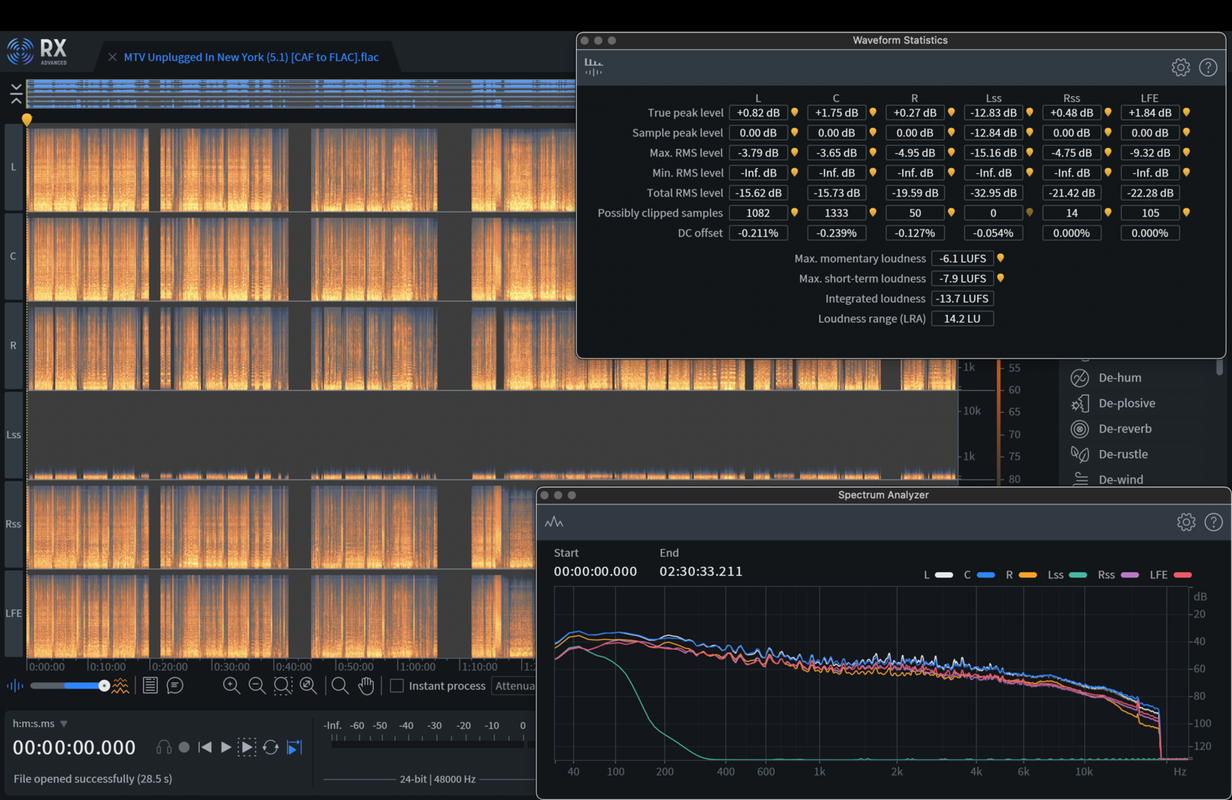Collapse the channel view expander arrows

tap(16, 94)
